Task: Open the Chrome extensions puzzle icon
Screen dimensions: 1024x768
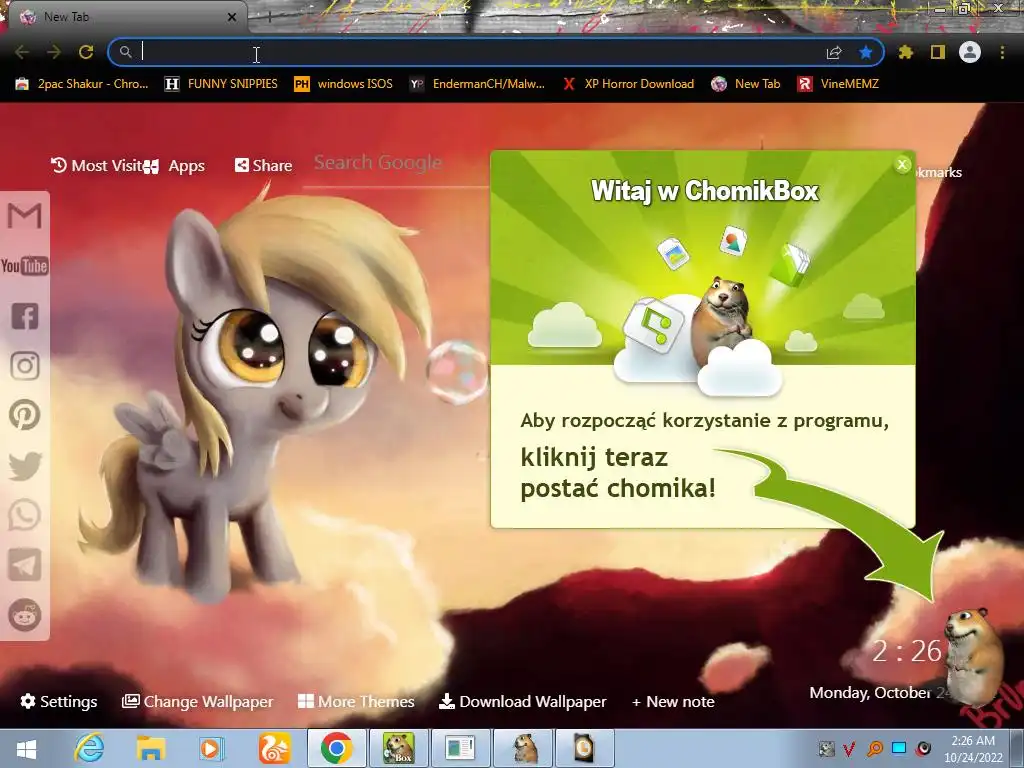Action: click(x=906, y=52)
